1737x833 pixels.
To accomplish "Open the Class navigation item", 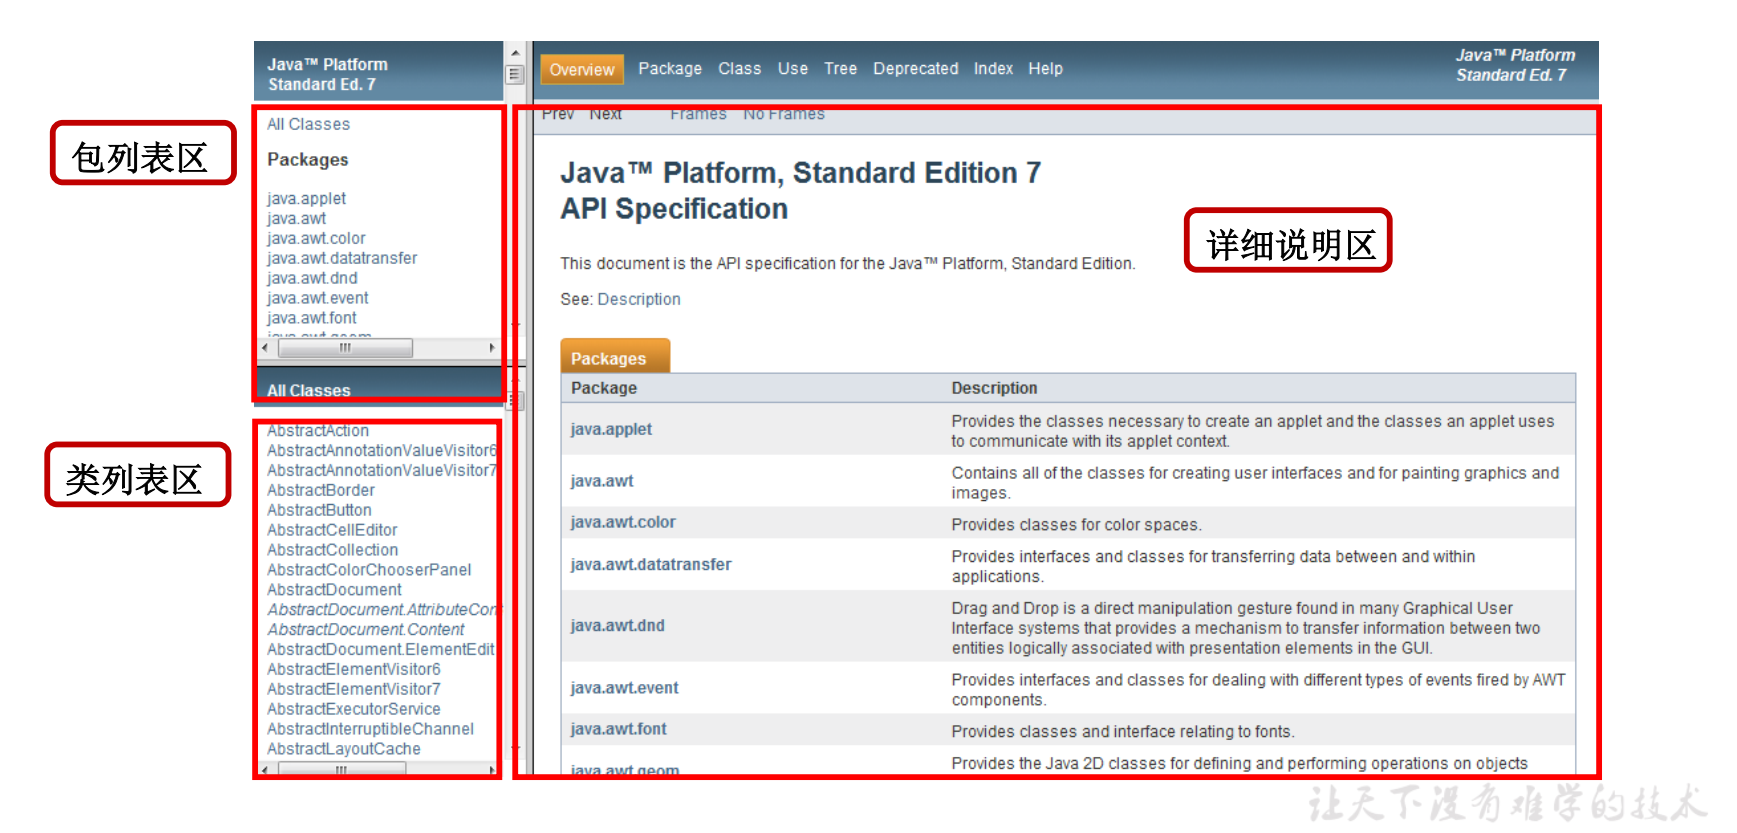I will 739,69.
